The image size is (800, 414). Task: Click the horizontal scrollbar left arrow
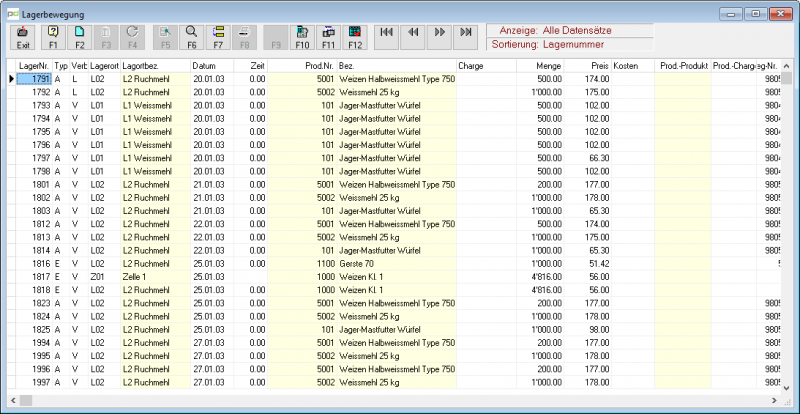pos(13,400)
